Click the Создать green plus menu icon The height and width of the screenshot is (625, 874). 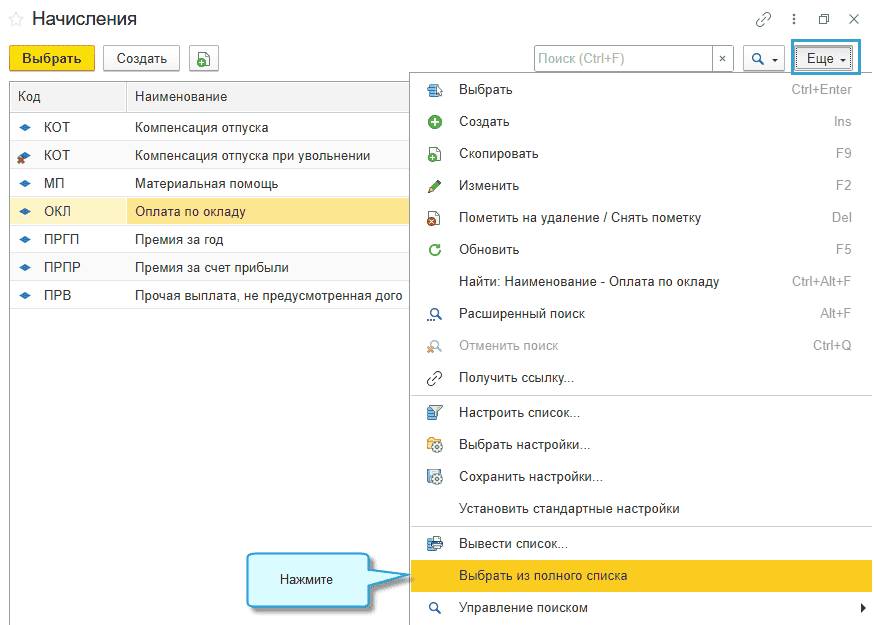point(434,122)
